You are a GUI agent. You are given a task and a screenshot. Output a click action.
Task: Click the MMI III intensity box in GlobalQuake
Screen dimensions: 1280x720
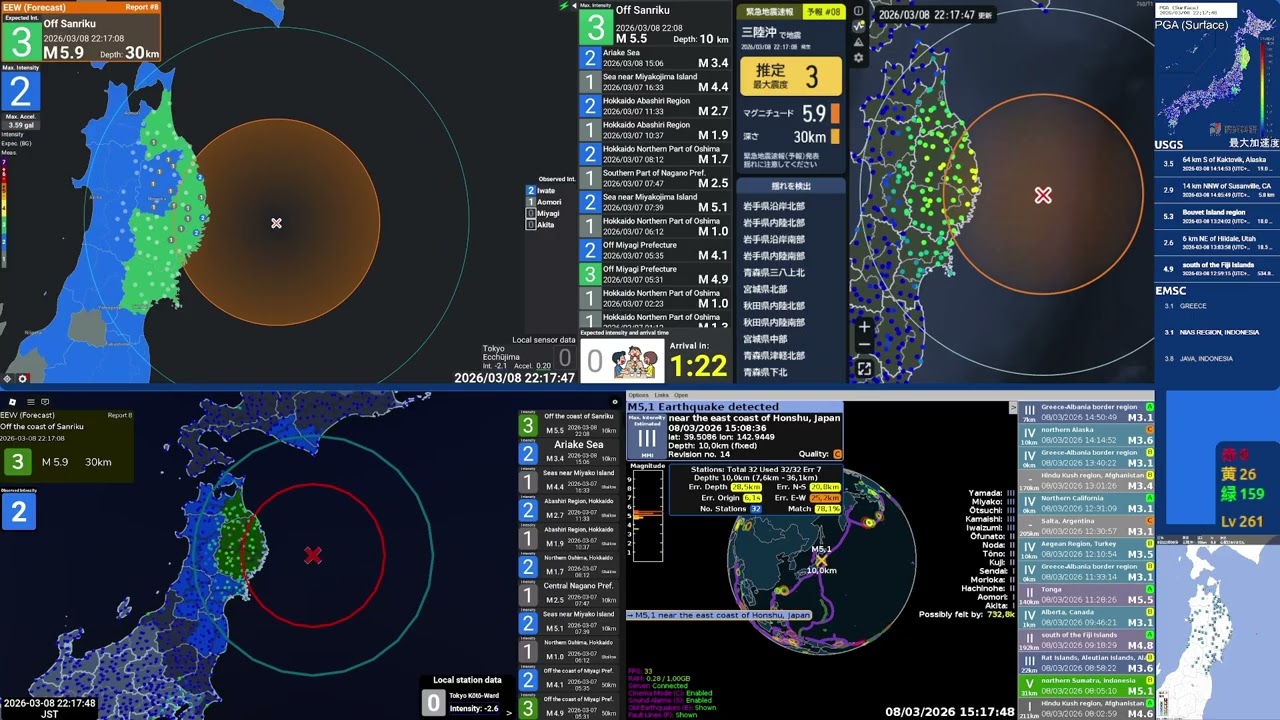pyautogui.click(x=647, y=438)
